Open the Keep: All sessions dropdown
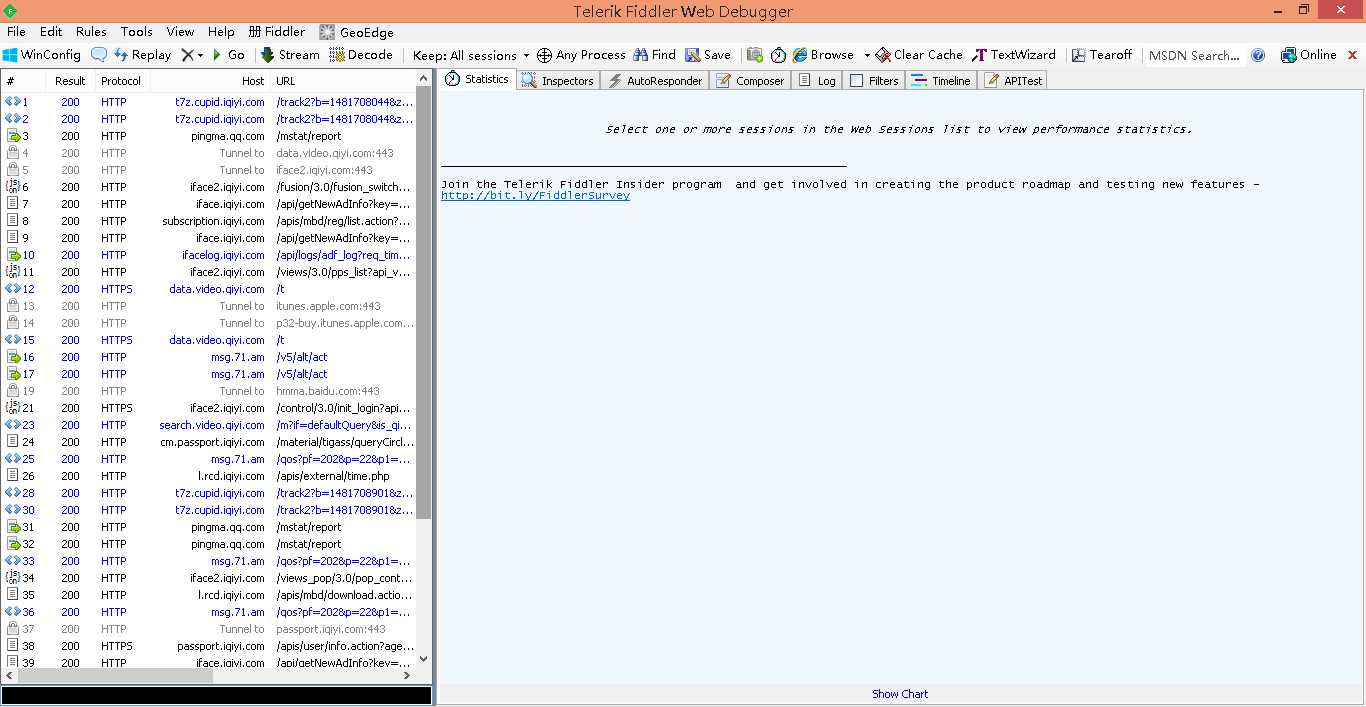This screenshot has width=1366, height=707. point(471,55)
